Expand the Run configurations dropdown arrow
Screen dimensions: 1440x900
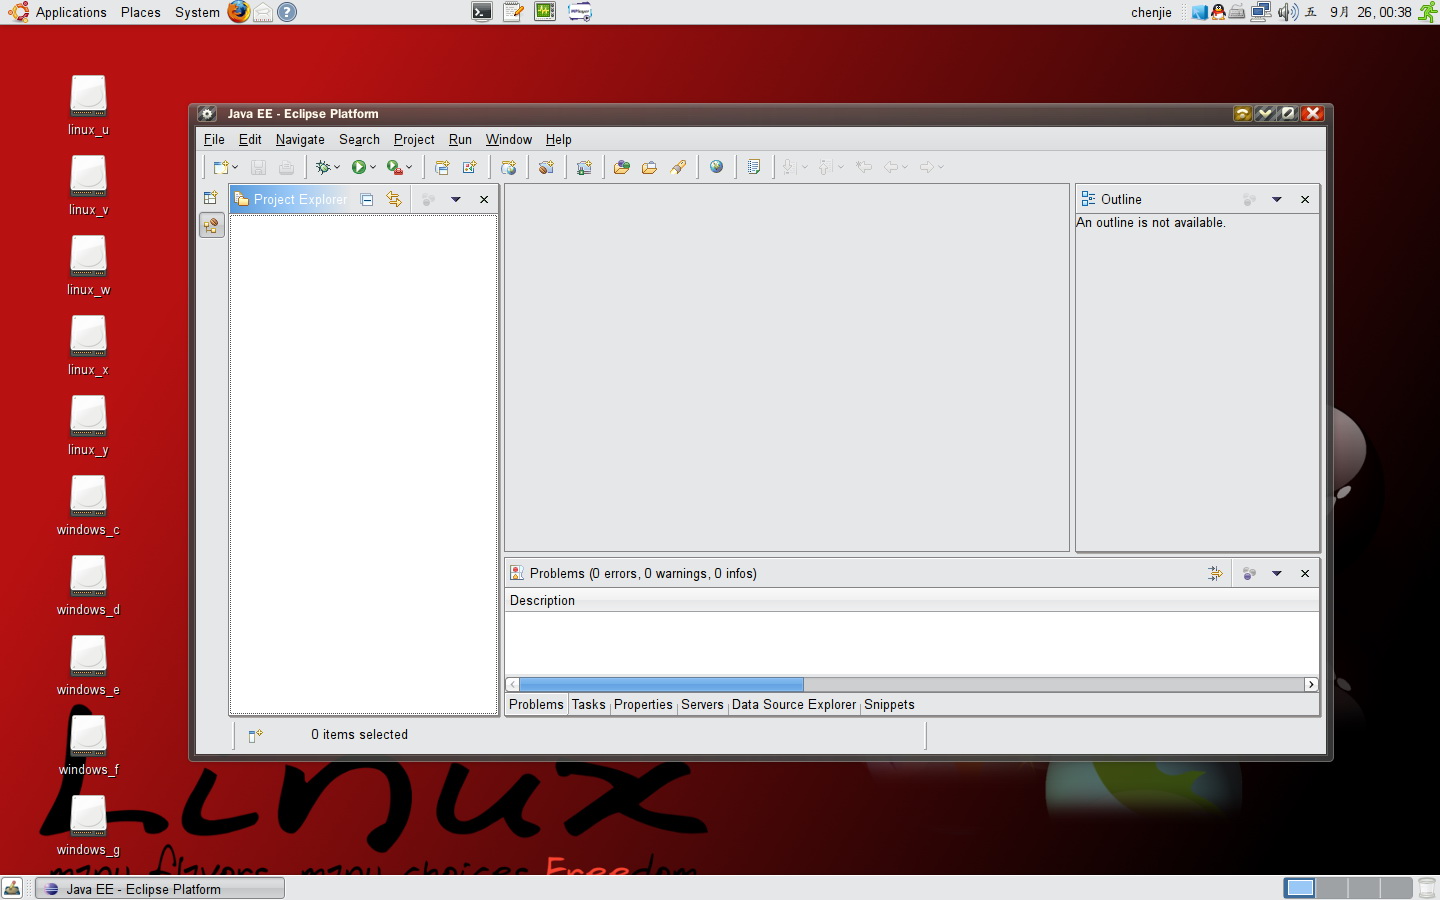pyautogui.click(x=373, y=167)
